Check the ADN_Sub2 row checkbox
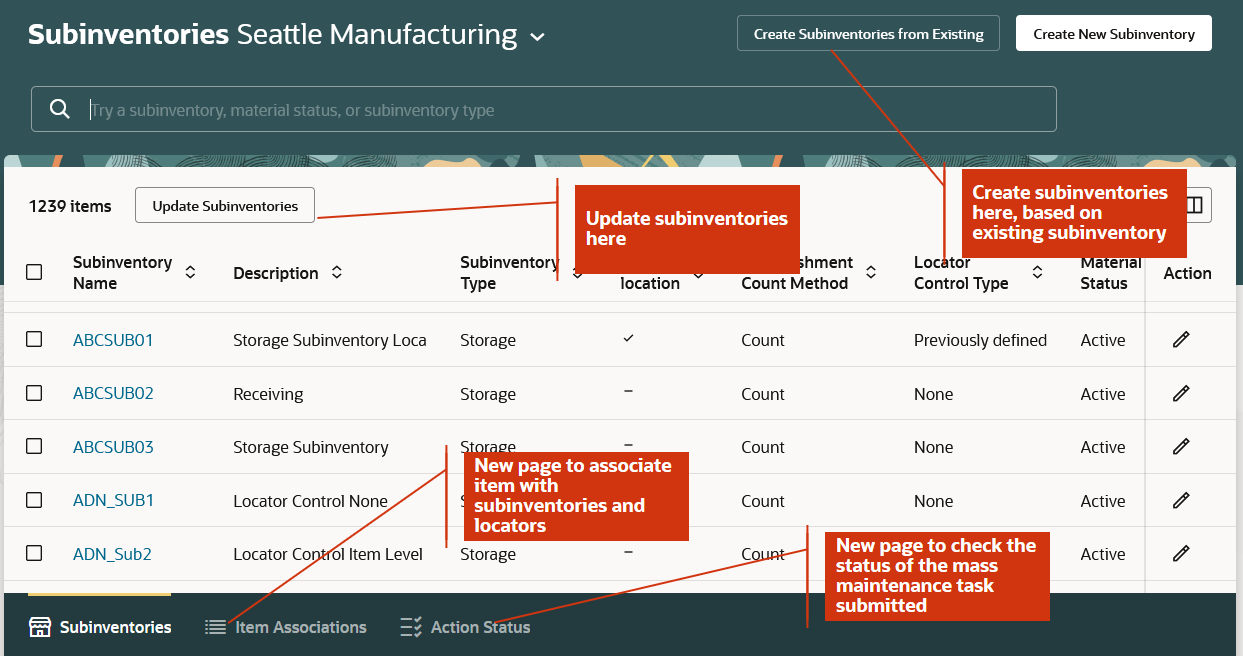Screen dimensions: 1243x656 pyautogui.click(x=34, y=553)
